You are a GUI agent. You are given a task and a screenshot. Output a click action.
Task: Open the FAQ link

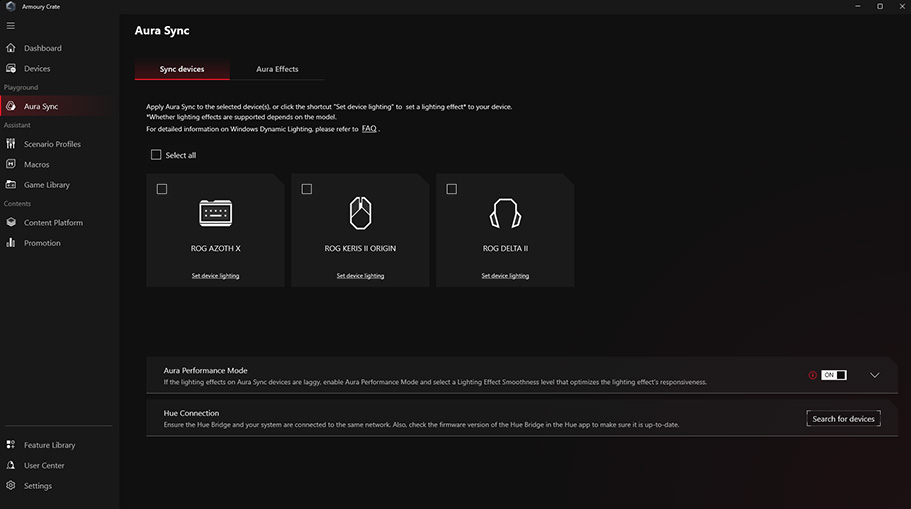[x=369, y=129]
